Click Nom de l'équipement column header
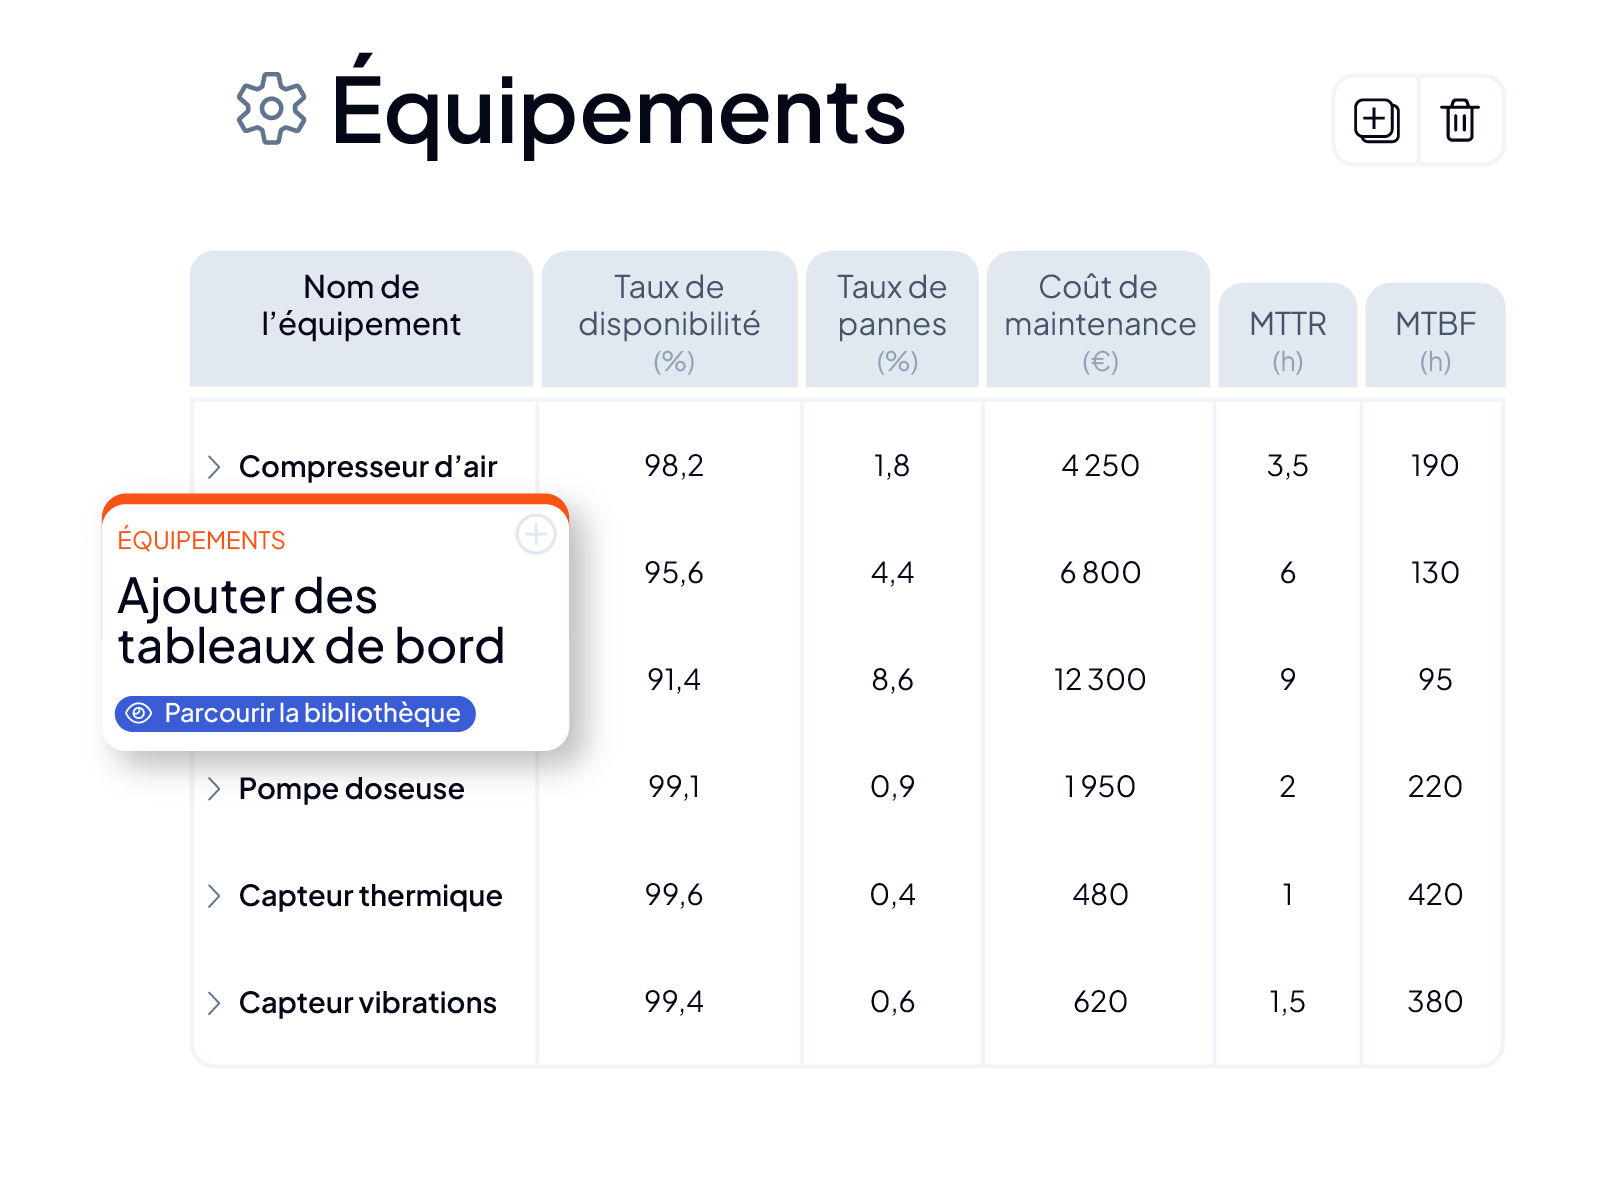 click(x=361, y=318)
